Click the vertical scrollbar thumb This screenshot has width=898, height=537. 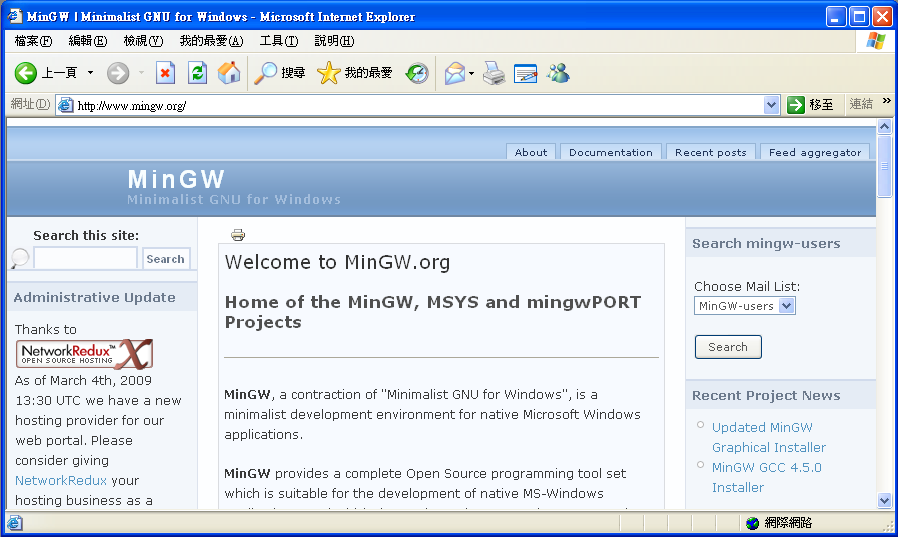coord(884,166)
